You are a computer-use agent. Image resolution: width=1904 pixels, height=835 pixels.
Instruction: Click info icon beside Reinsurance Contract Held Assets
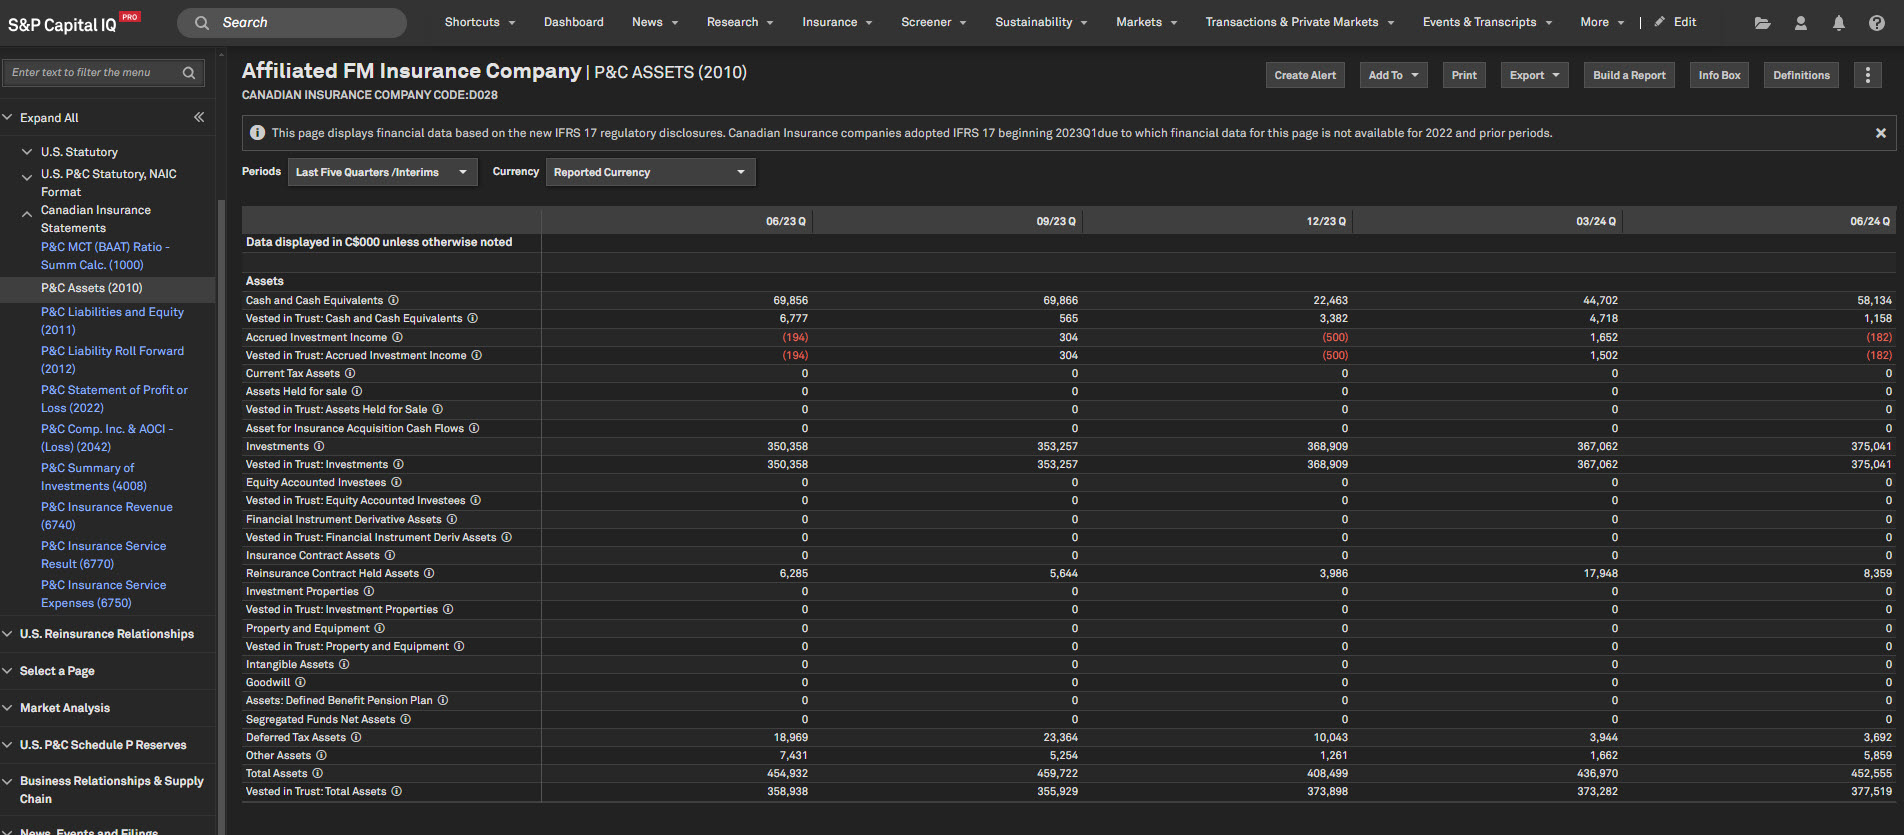click(429, 573)
